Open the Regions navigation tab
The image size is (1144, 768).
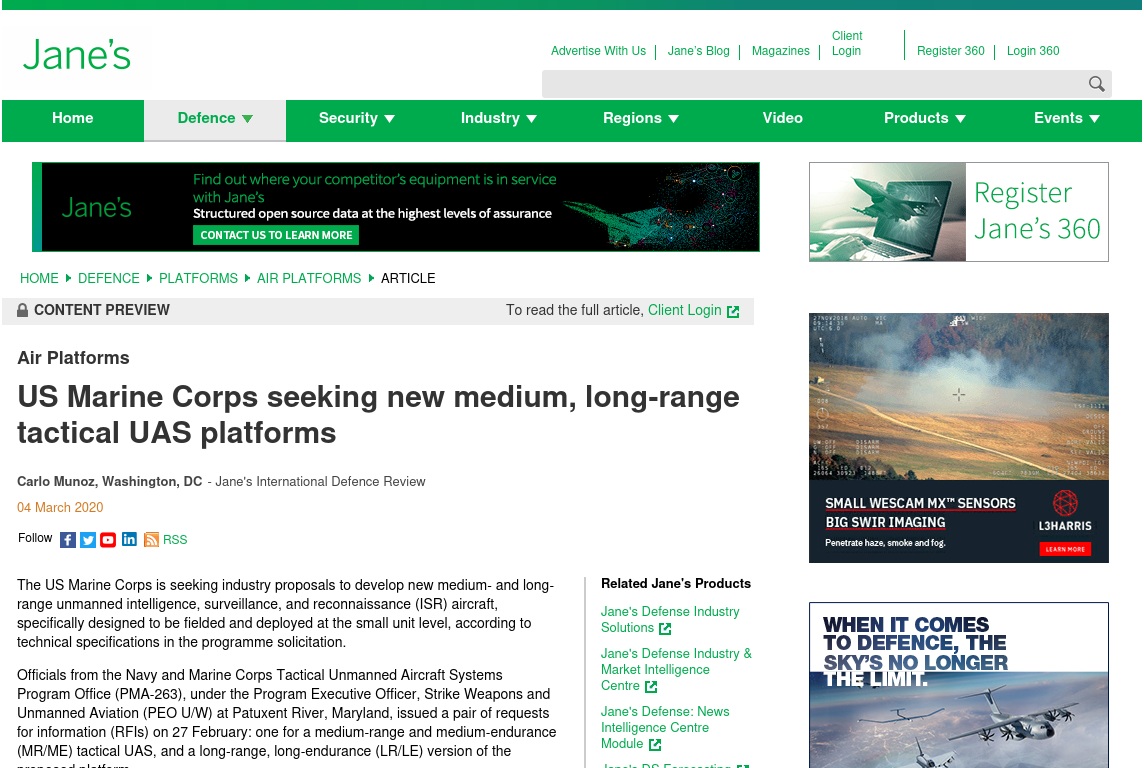tap(641, 120)
